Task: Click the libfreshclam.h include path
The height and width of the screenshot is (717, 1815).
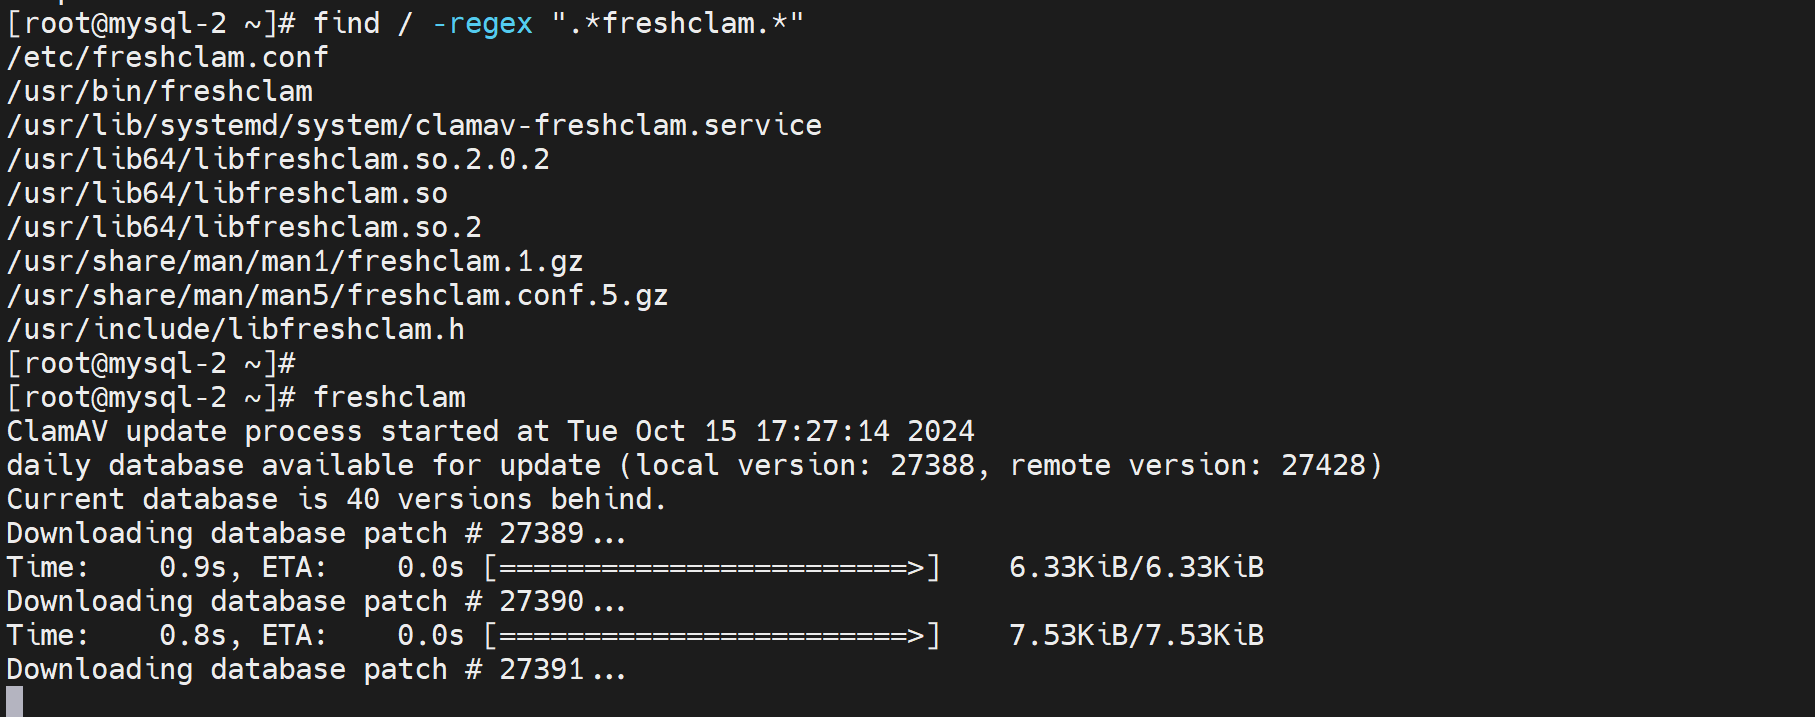Action: click(236, 329)
